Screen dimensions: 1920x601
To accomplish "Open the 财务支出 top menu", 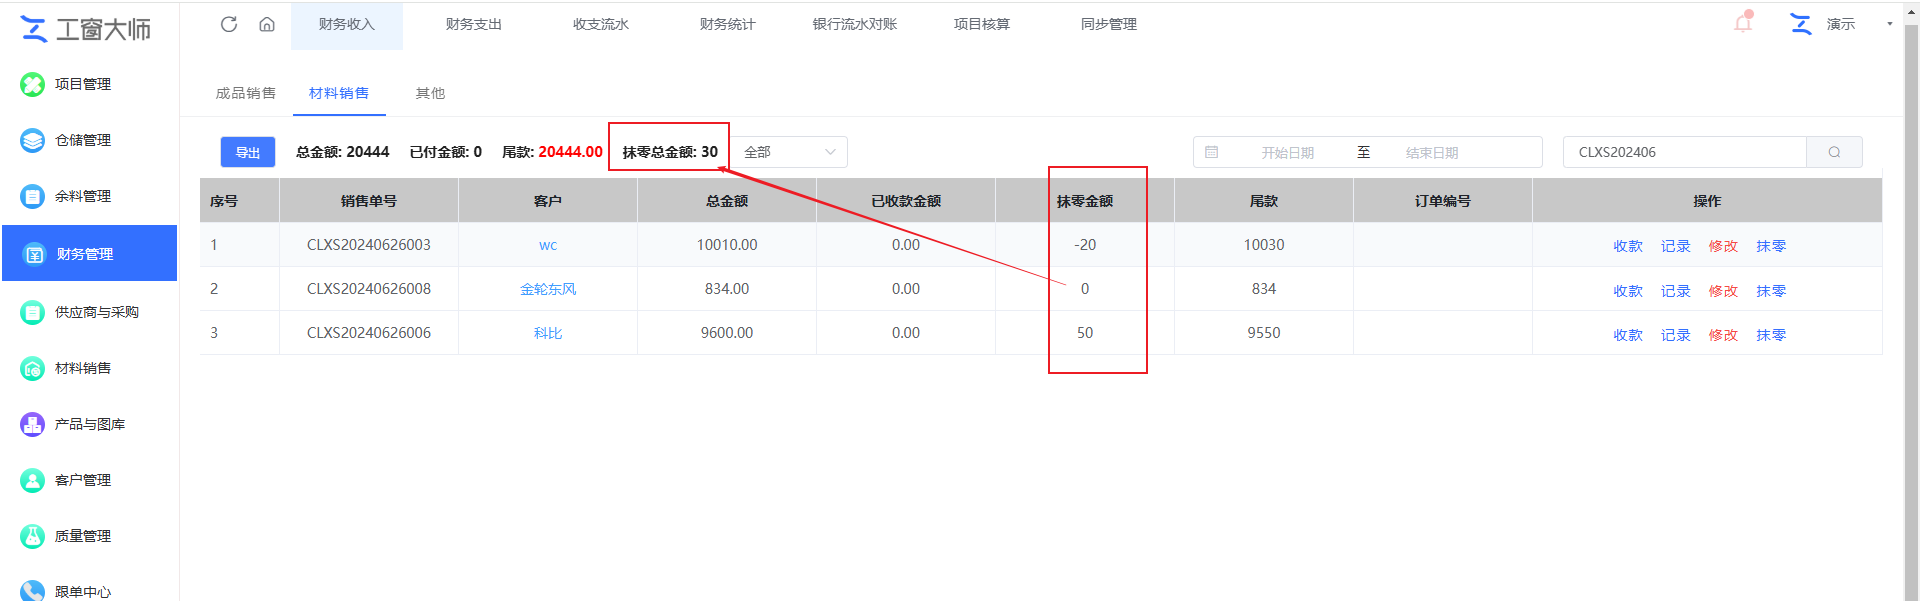I will tap(473, 24).
